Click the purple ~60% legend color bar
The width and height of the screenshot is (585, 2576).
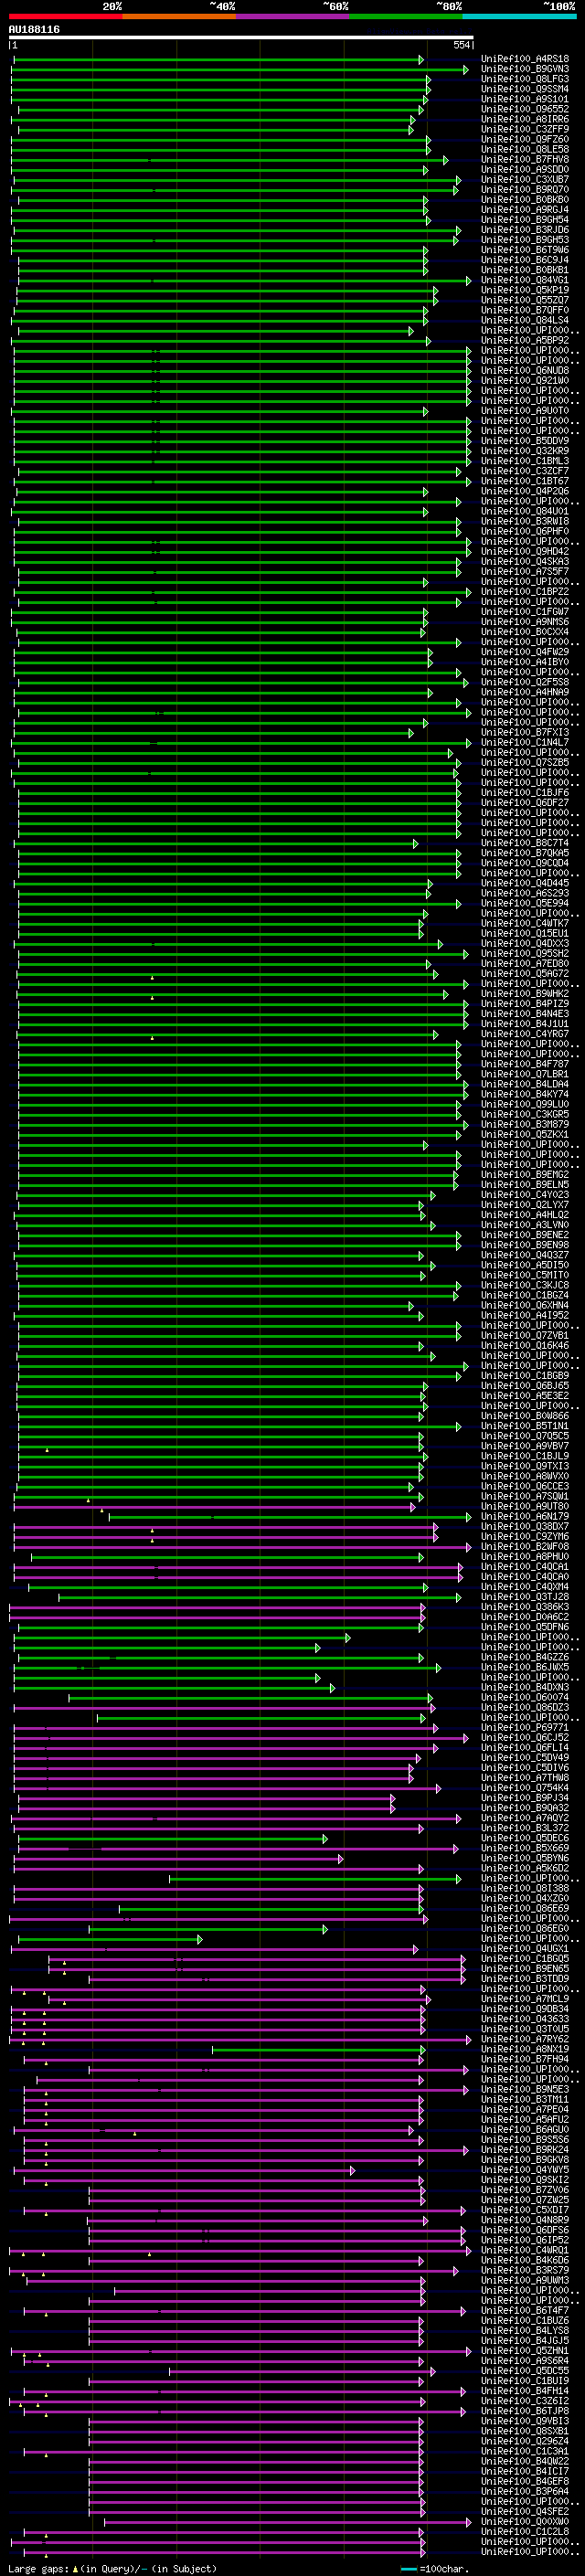click(x=293, y=16)
